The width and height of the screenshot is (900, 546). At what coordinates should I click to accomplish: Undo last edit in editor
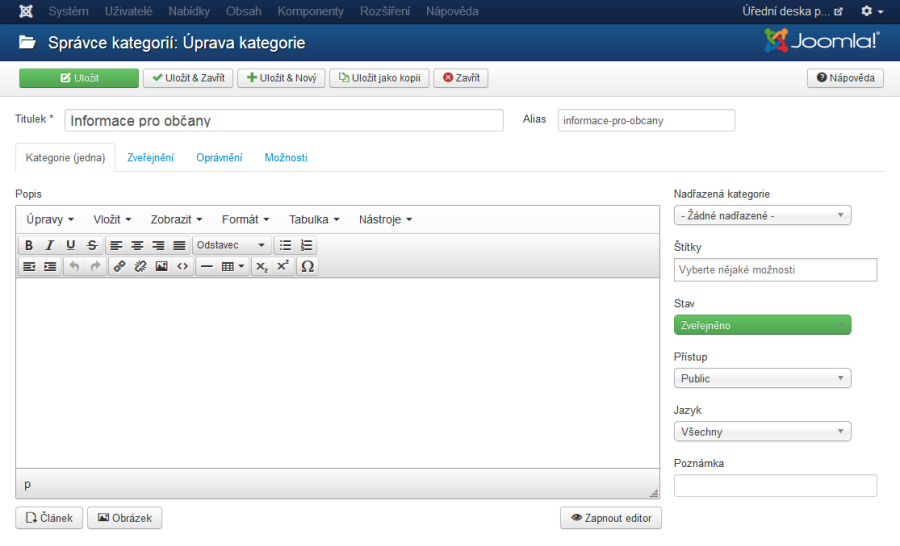[x=74, y=266]
